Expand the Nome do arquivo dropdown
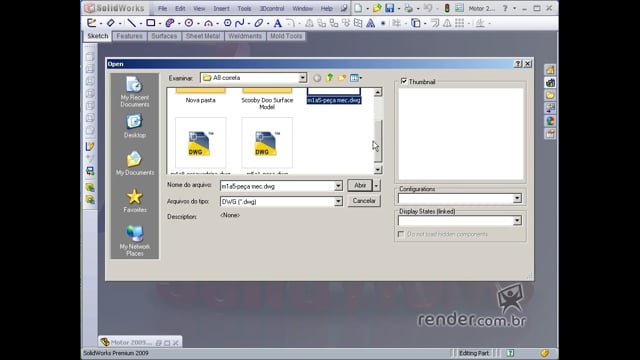The width and height of the screenshot is (640, 360). [338, 186]
